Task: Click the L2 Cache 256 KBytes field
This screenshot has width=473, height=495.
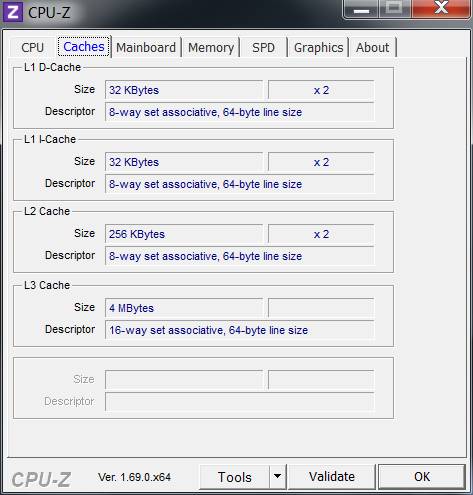Action: pyautogui.click(x=184, y=234)
